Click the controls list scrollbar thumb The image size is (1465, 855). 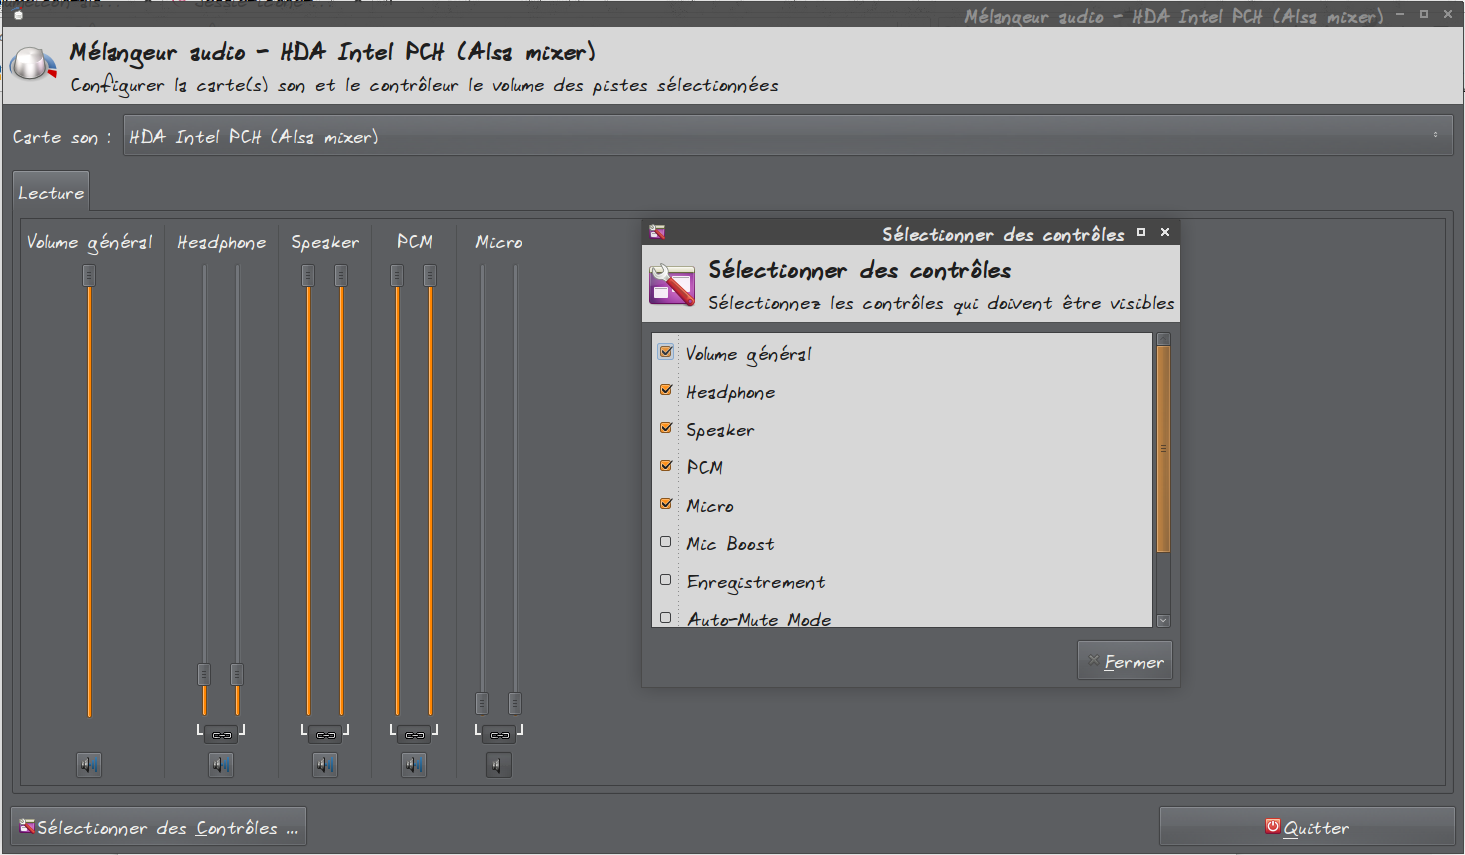click(1163, 449)
